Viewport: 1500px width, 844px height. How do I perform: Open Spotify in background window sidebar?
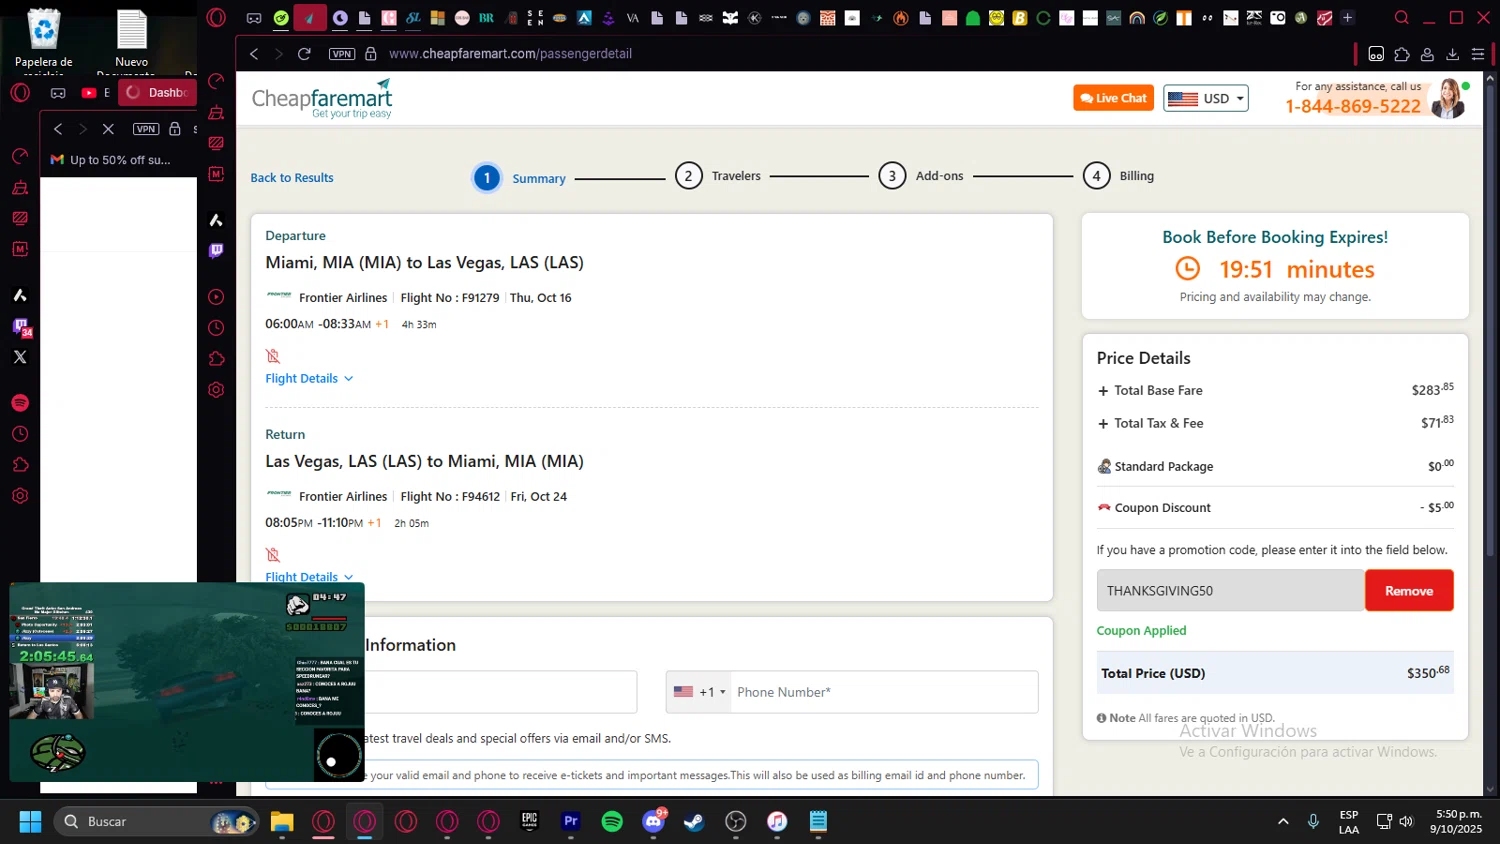coord(20,403)
